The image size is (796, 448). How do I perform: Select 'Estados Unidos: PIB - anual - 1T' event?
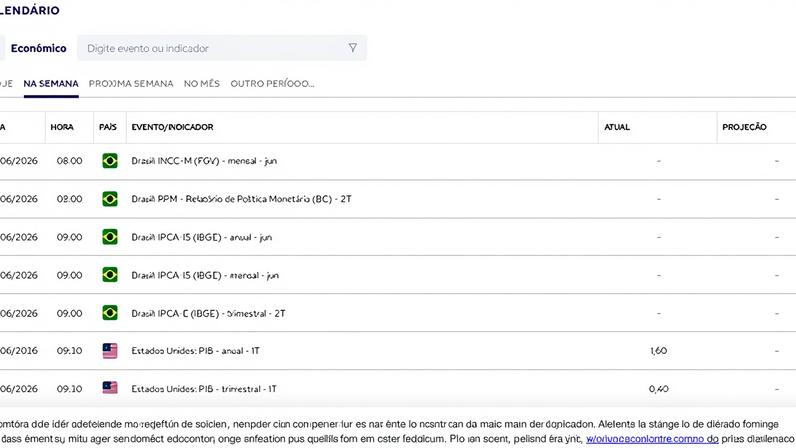click(195, 351)
